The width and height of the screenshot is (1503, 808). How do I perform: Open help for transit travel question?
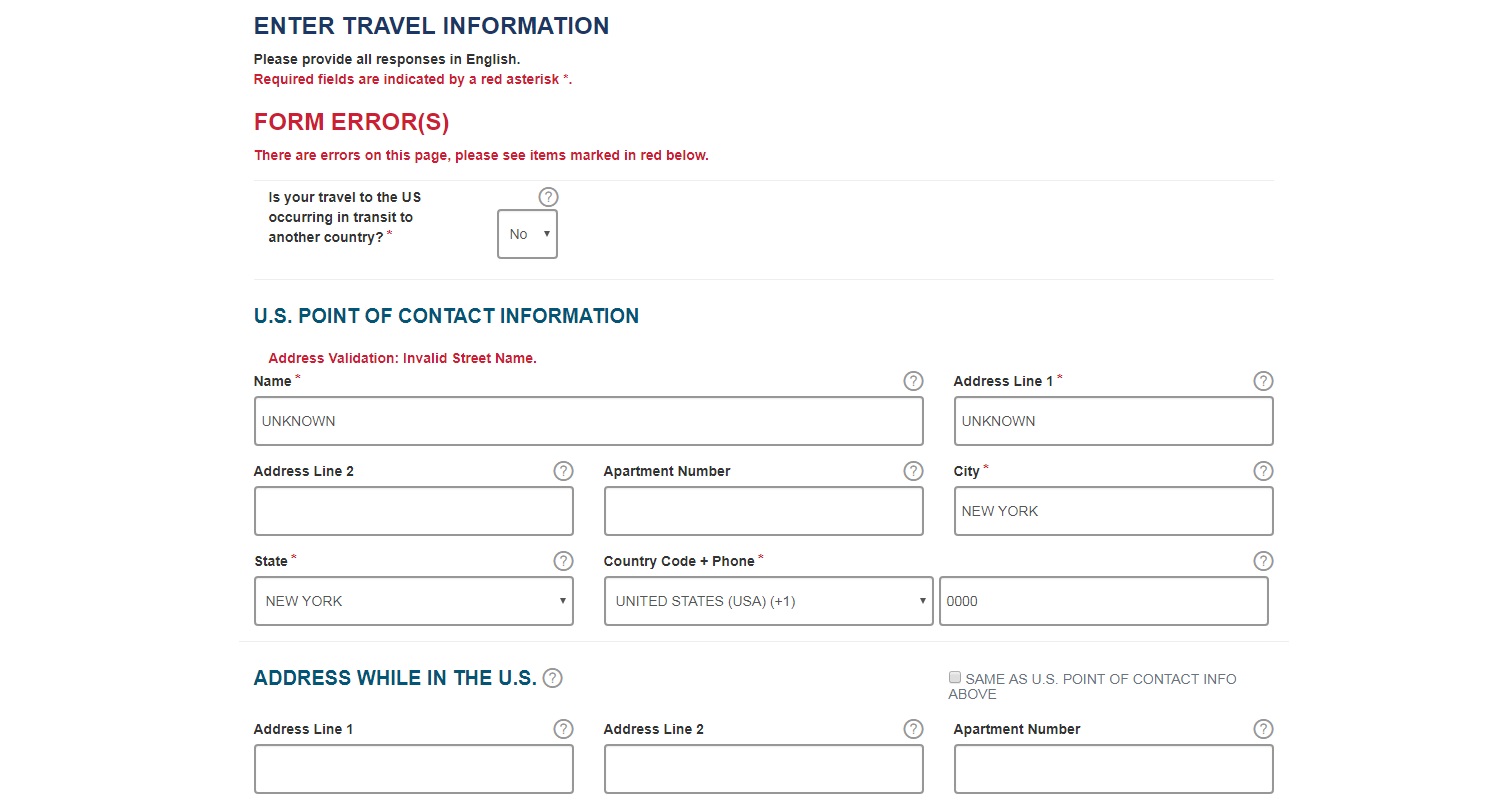click(548, 197)
